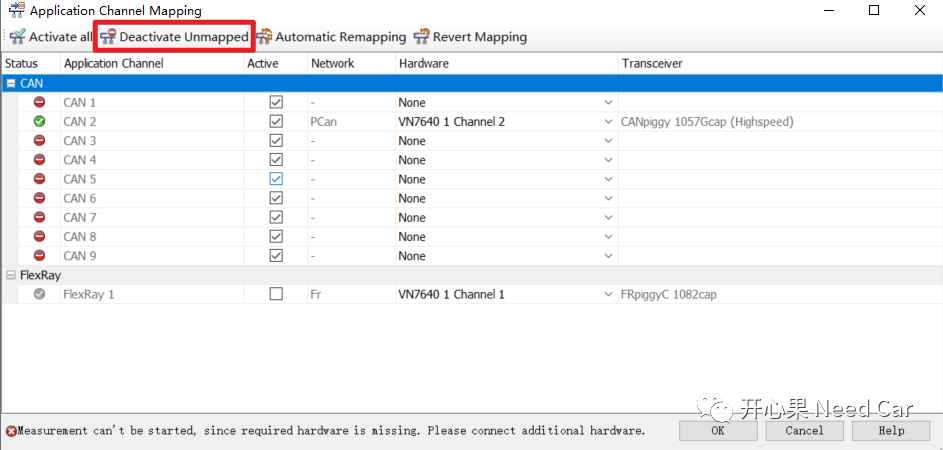
Task: Select the CAN 9 channel name
Action: point(80,256)
